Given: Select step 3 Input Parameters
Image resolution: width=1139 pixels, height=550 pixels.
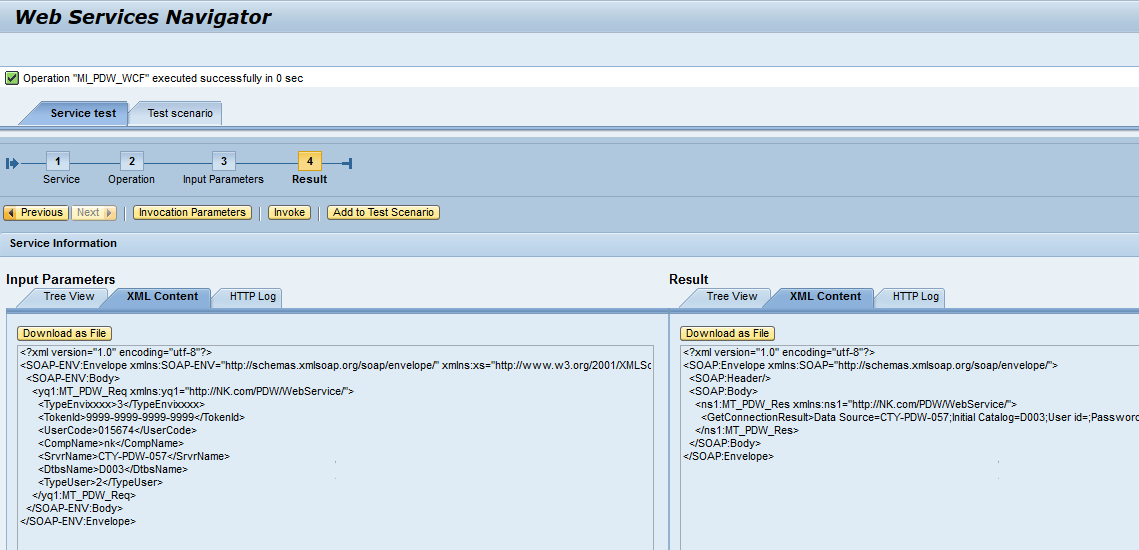Looking at the screenshot, I should coord(223,162).
